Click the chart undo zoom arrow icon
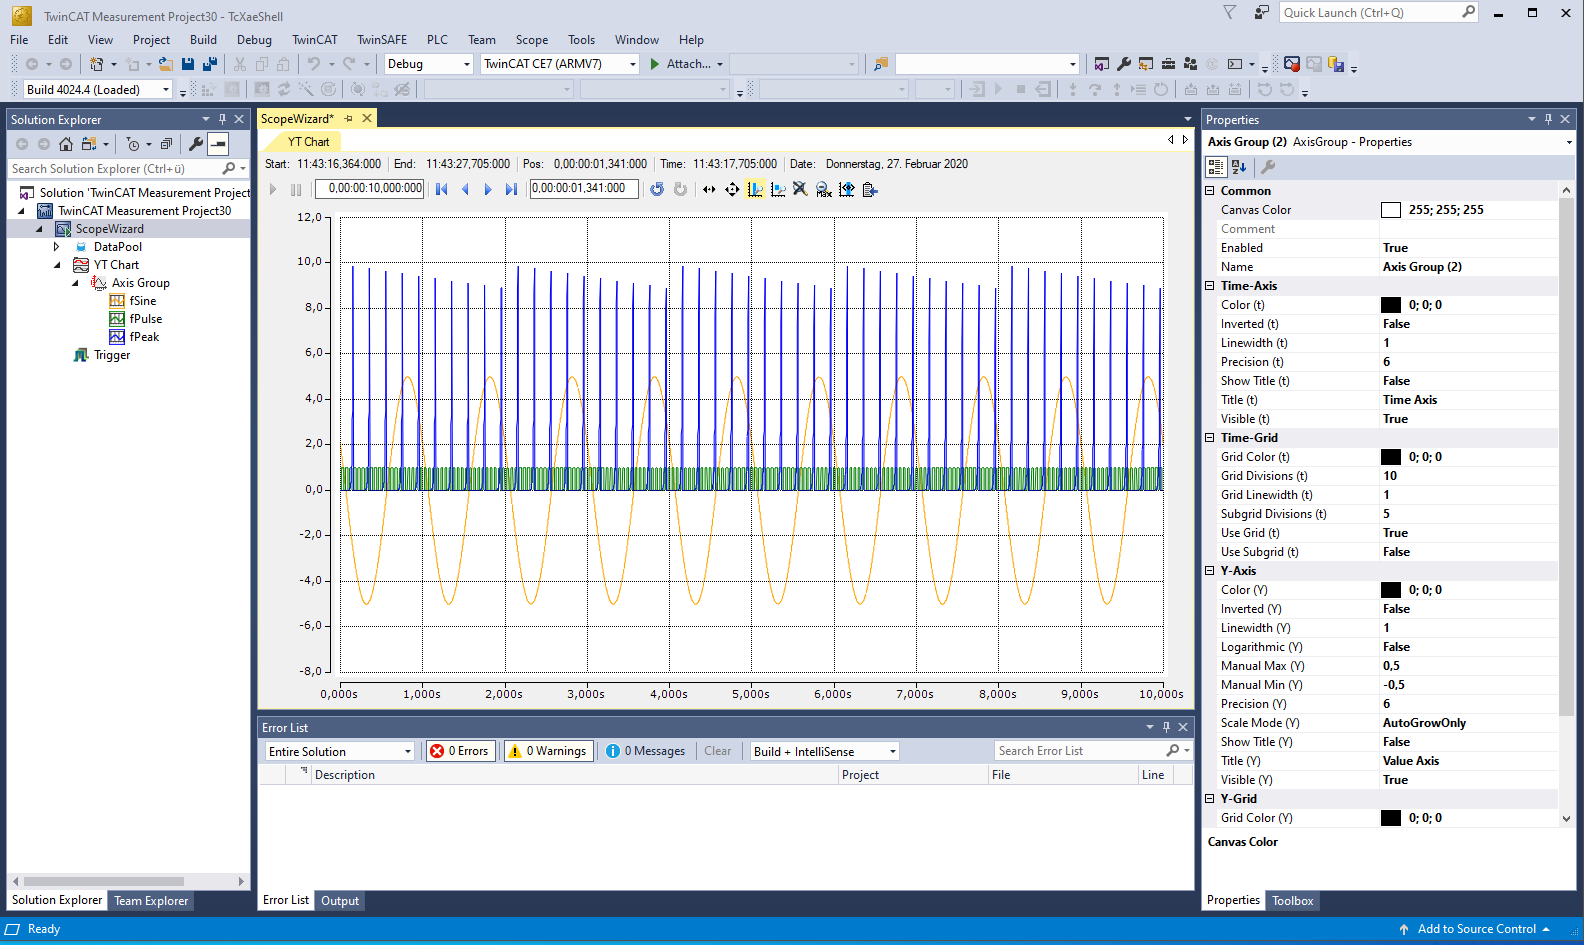 click(x=657, y=189)
